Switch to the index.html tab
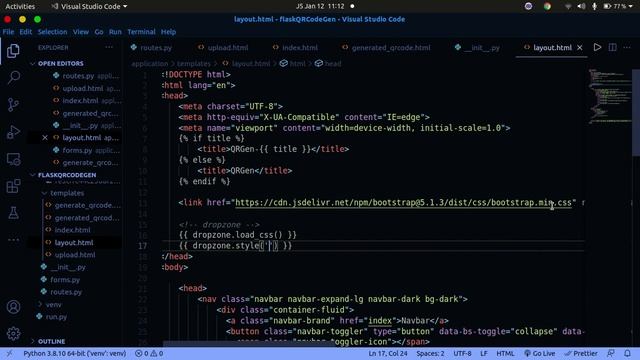This screenshot has width=640, height=360. pos(296,48)
